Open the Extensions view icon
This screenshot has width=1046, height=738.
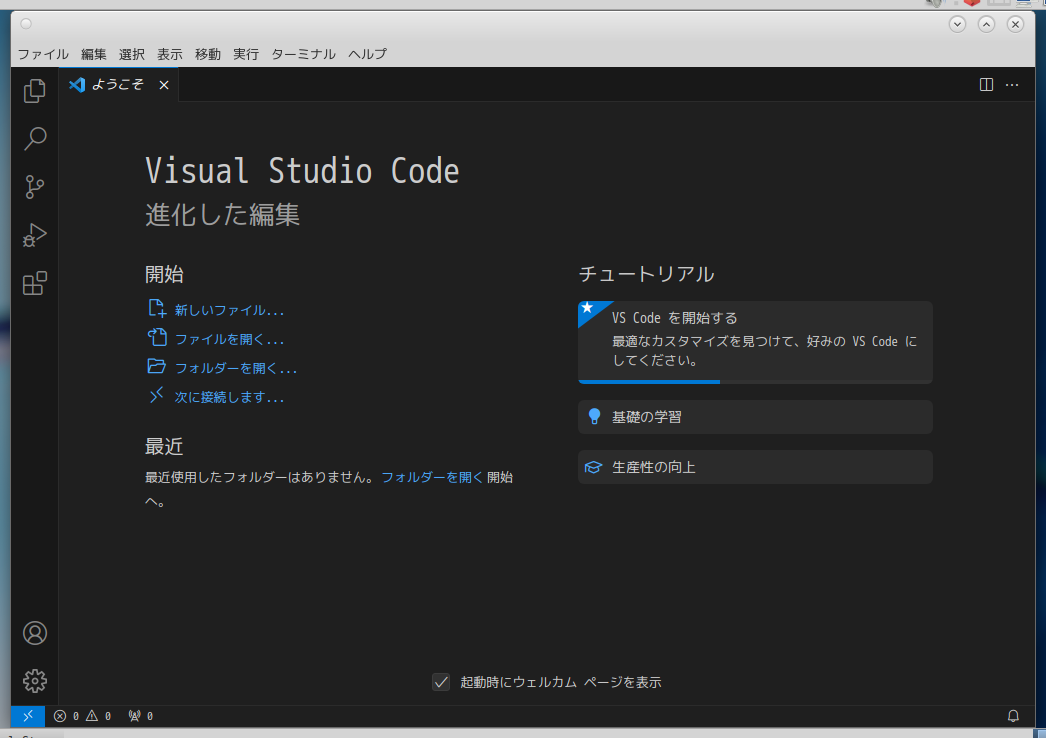pos(35,283)
